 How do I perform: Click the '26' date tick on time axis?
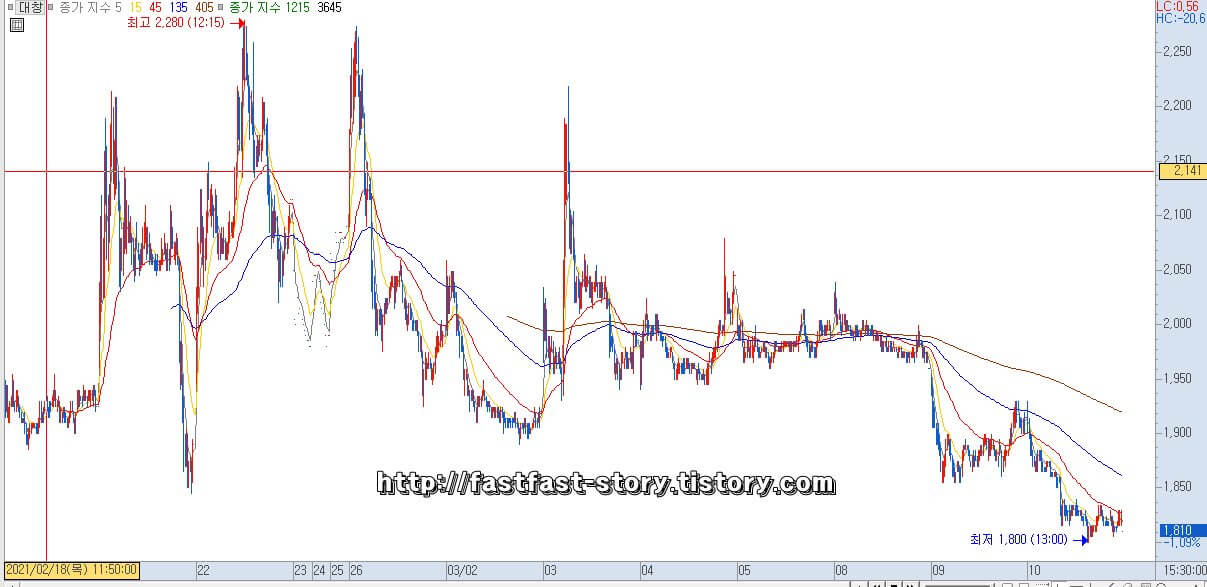click(x=356, y=571)
